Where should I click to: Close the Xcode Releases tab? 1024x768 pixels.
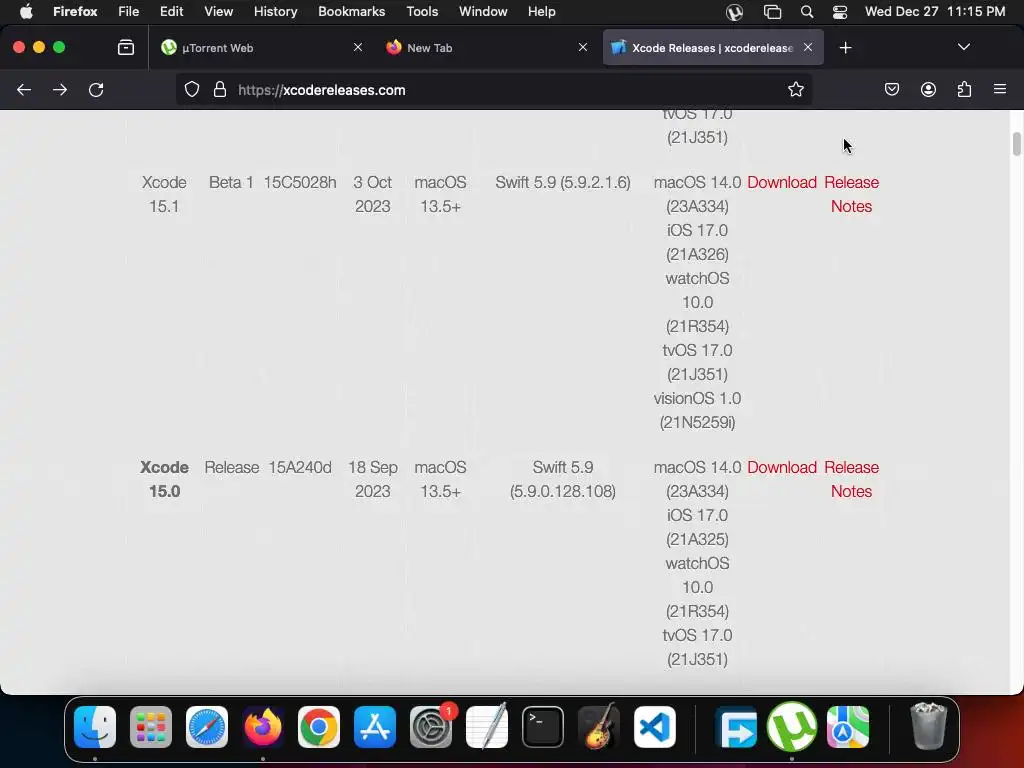(x=808, y=48)
